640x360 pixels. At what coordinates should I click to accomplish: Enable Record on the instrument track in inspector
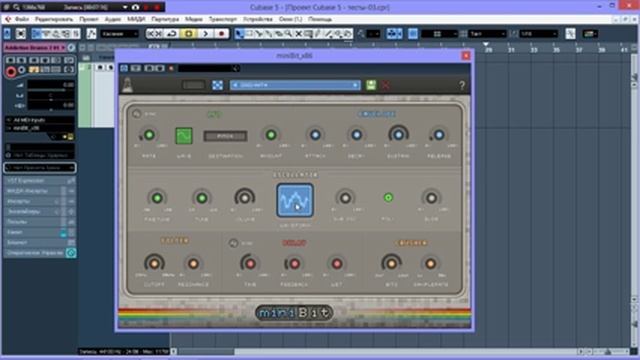click(x=11, y=72)
